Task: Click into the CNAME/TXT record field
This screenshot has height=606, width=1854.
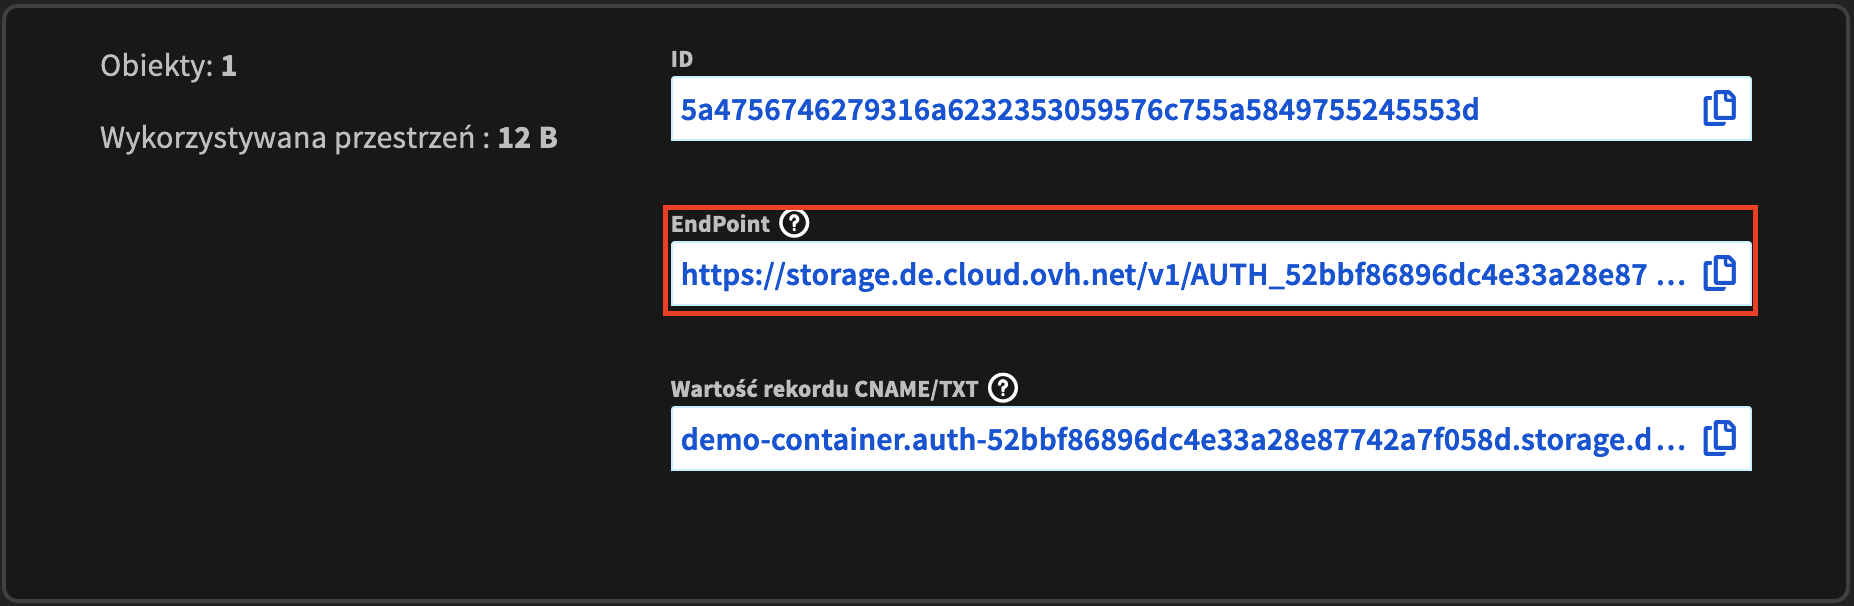Action: [1211, 438]
